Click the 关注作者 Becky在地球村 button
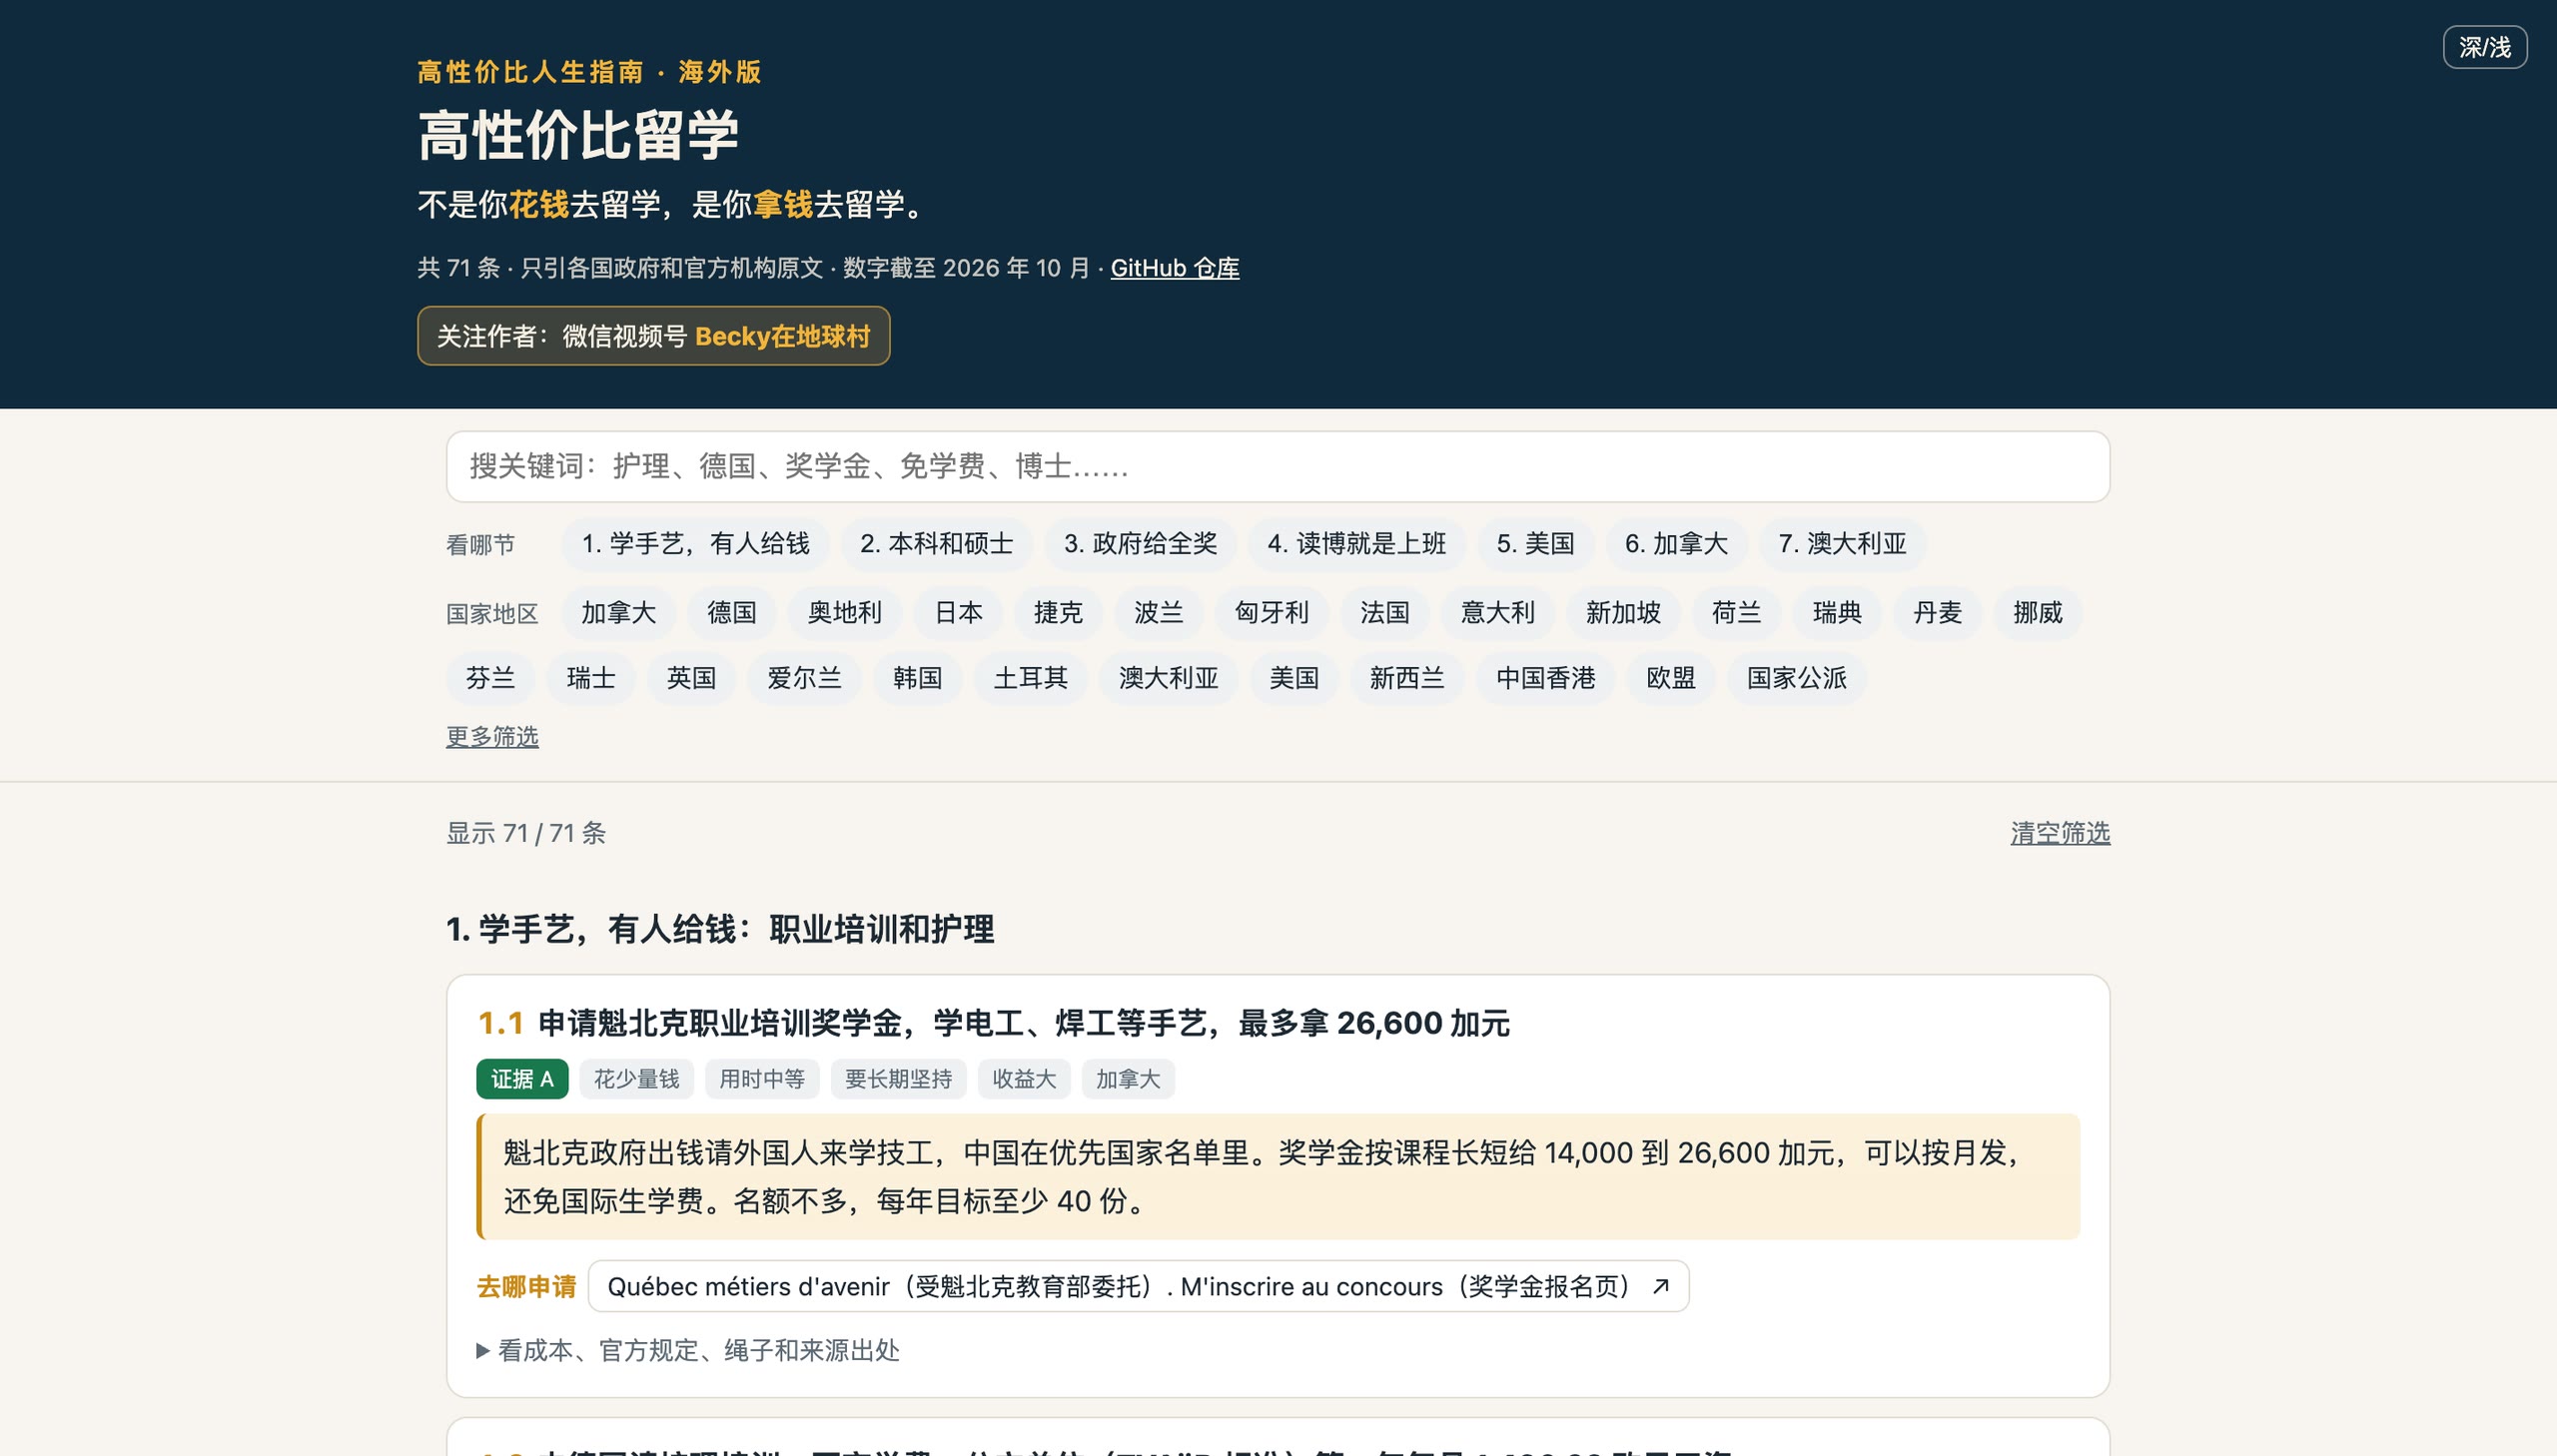2557x1456 pixels. point(653,336)
